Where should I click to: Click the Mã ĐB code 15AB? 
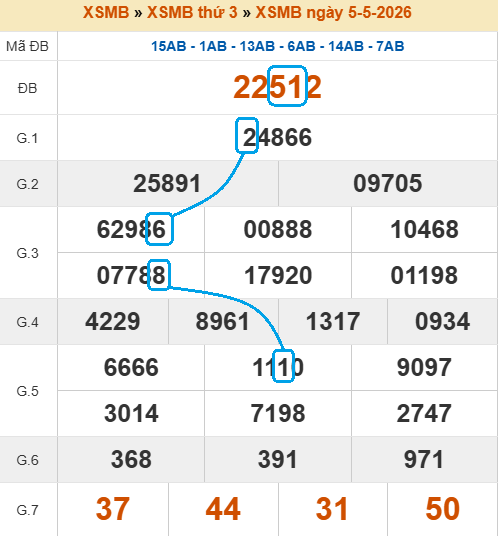pyautogui.click(x=169, y=46)
